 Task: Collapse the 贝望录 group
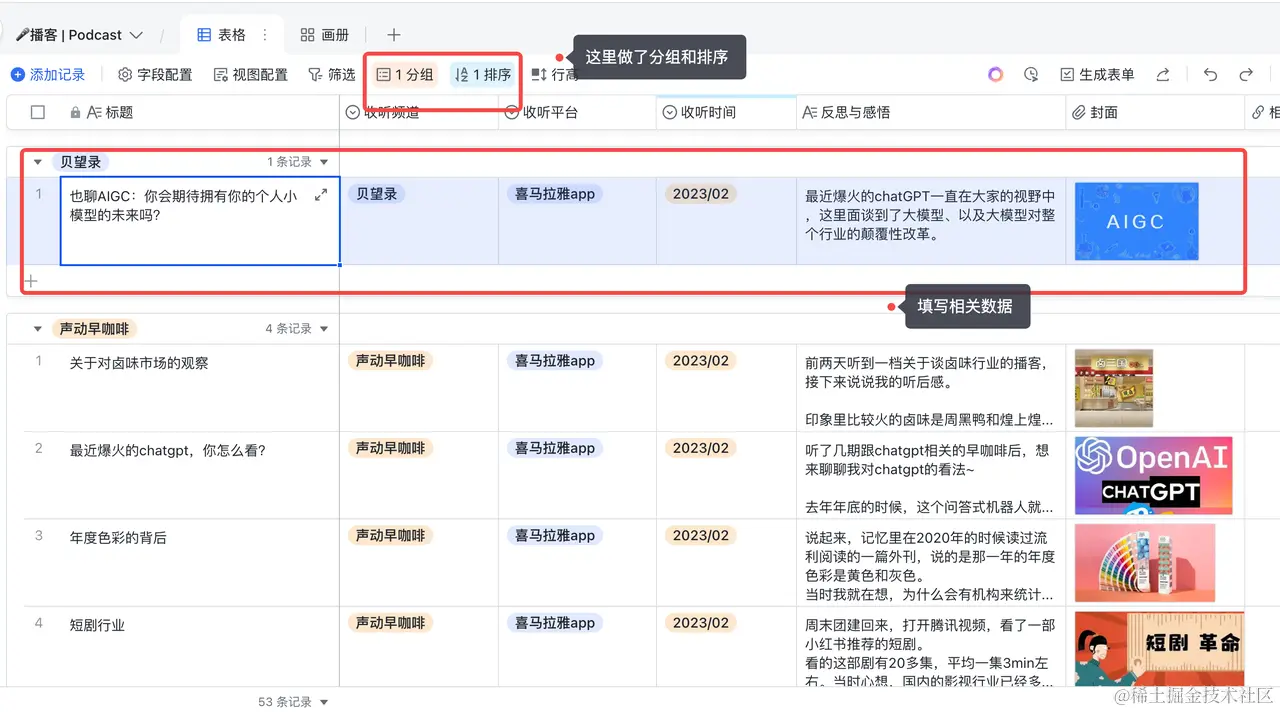coord(37,161)
